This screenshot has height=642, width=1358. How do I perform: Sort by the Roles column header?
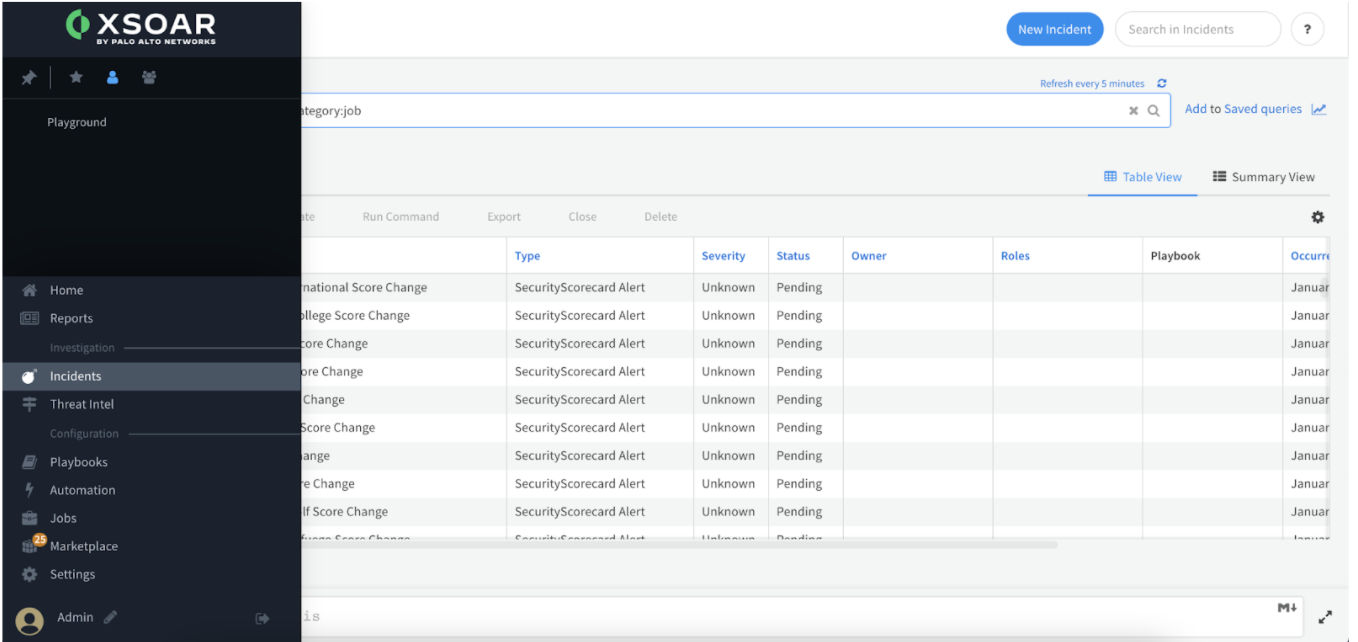(1015, 256)
